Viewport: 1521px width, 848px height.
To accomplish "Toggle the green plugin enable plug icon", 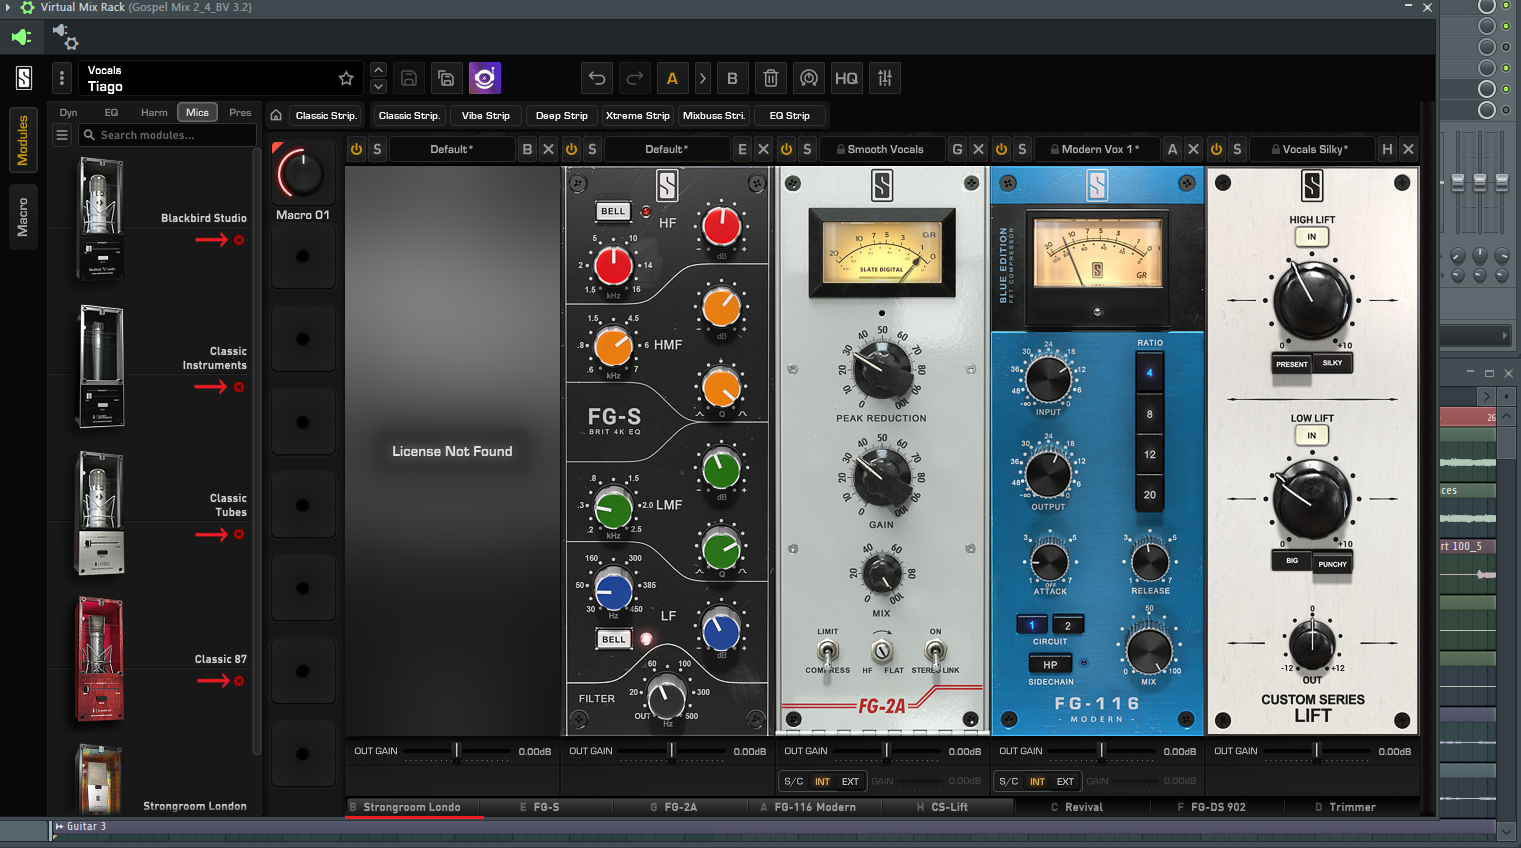I will (x=22, y=37).
